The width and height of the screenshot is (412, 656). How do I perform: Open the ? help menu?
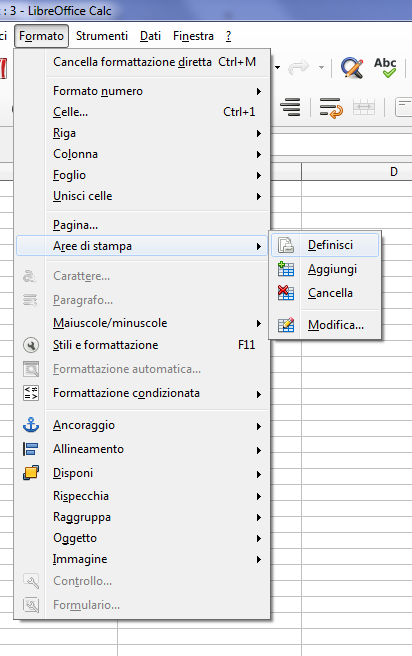(228, 36)
